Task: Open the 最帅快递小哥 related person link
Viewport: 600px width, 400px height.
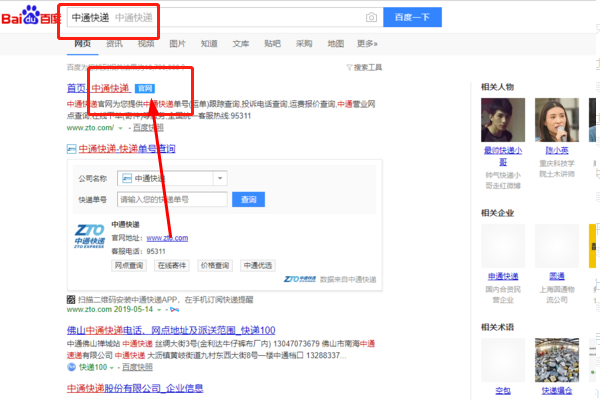Action: [503, 156]
